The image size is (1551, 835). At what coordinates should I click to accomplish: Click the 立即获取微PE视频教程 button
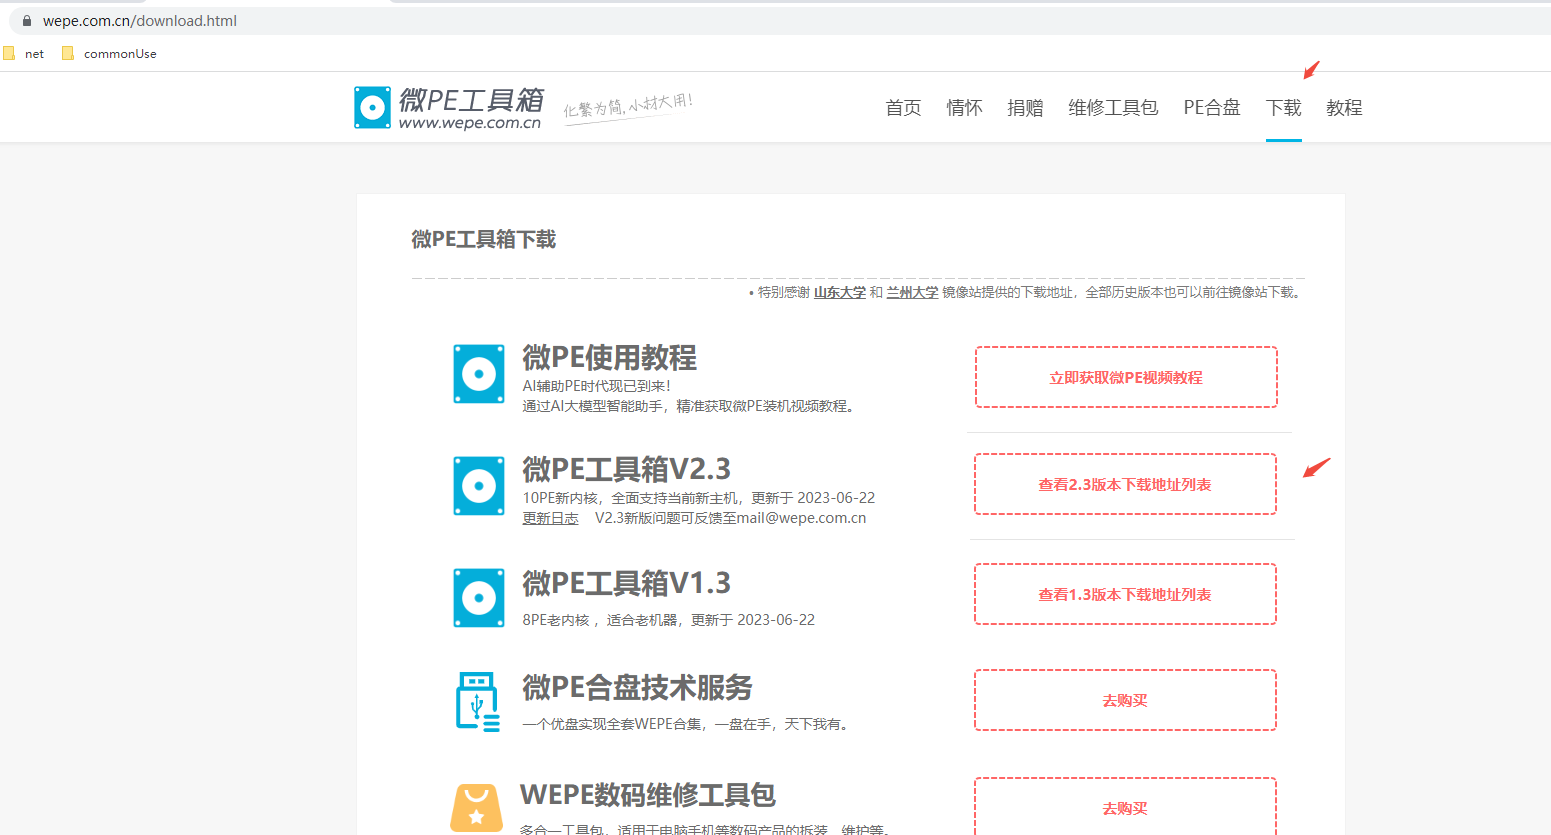[1126, 377]
